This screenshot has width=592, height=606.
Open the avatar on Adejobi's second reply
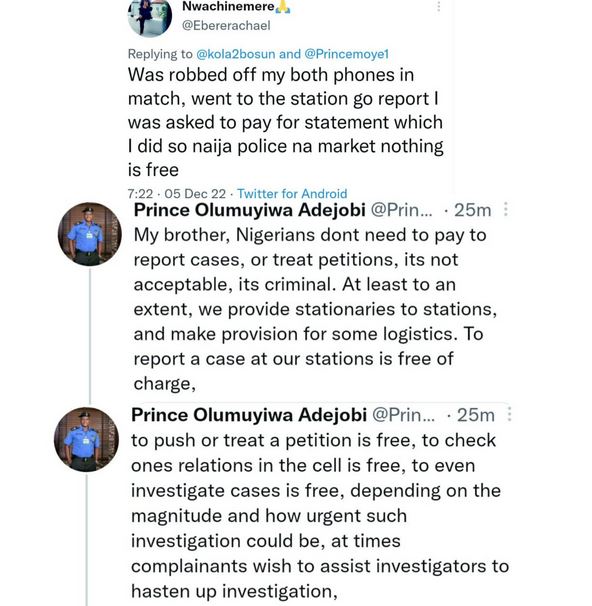click(x=87, y=439)
